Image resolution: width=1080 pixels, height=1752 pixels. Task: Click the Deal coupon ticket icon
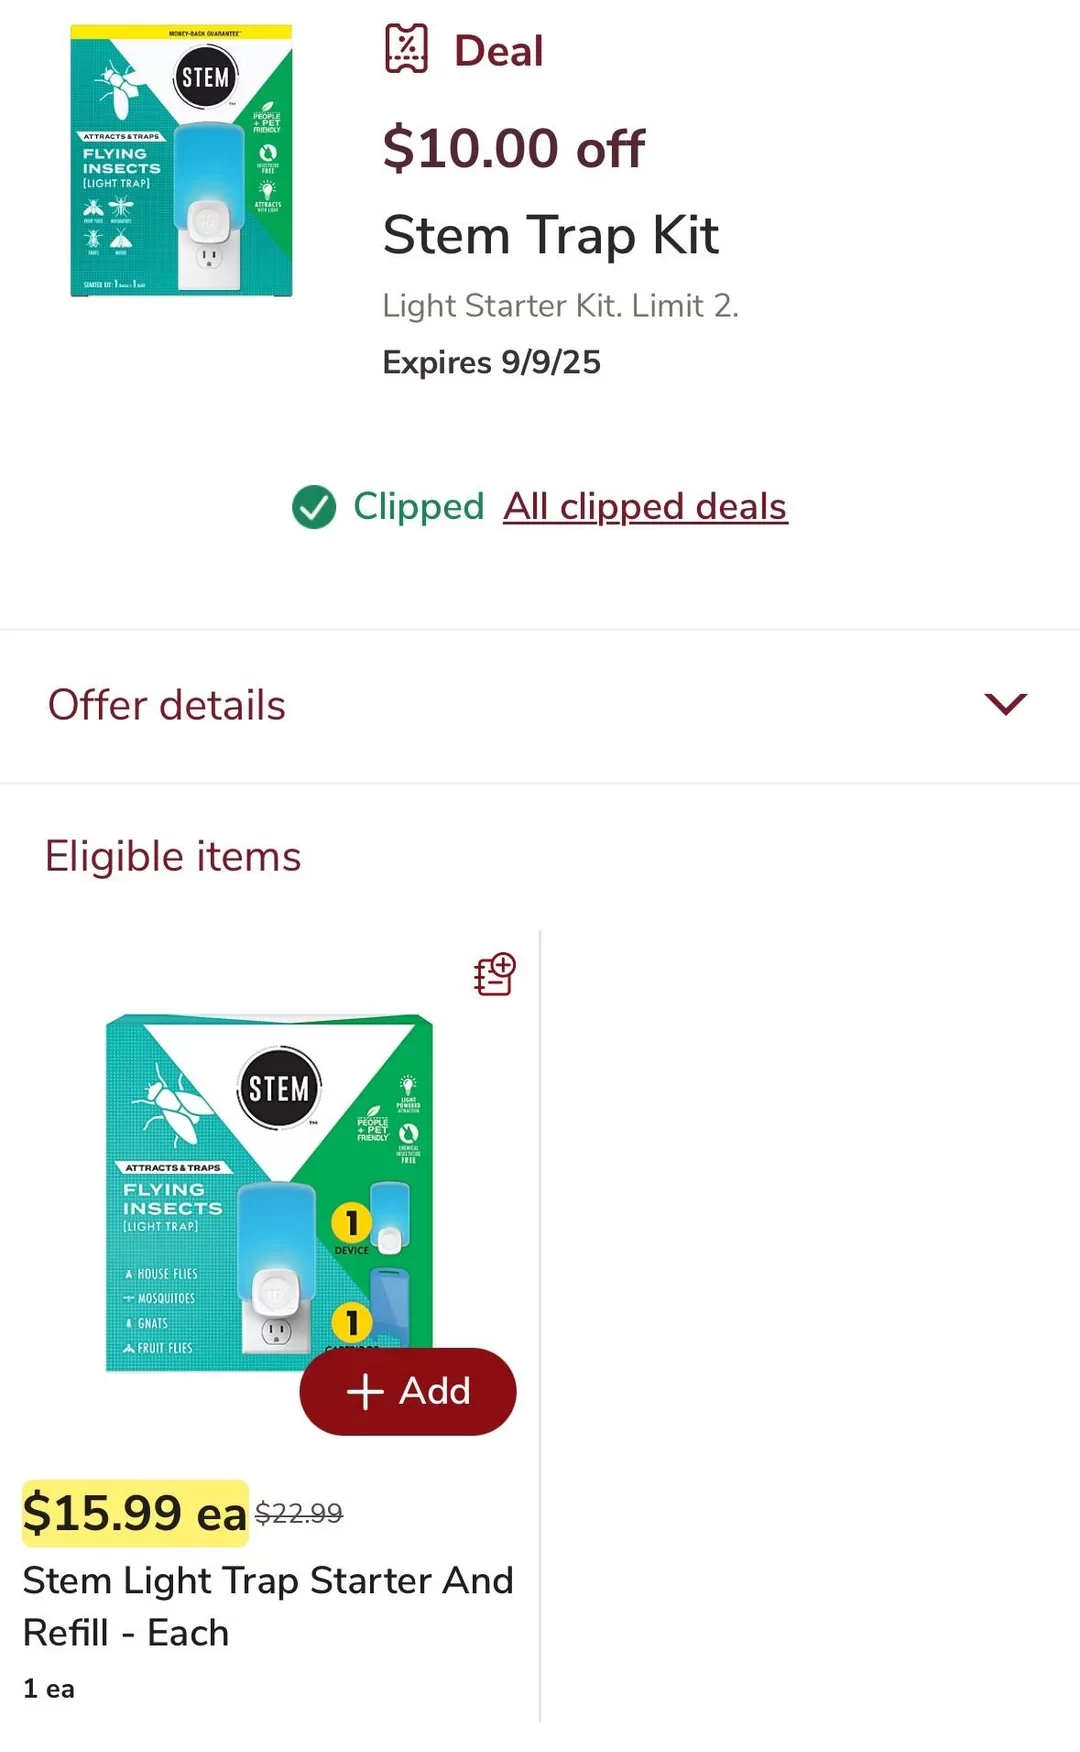tap(406, 49)
